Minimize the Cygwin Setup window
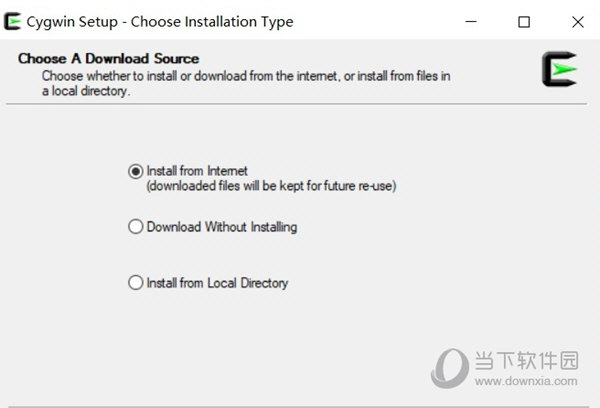The image size is (600, 408). click(471, 22)
